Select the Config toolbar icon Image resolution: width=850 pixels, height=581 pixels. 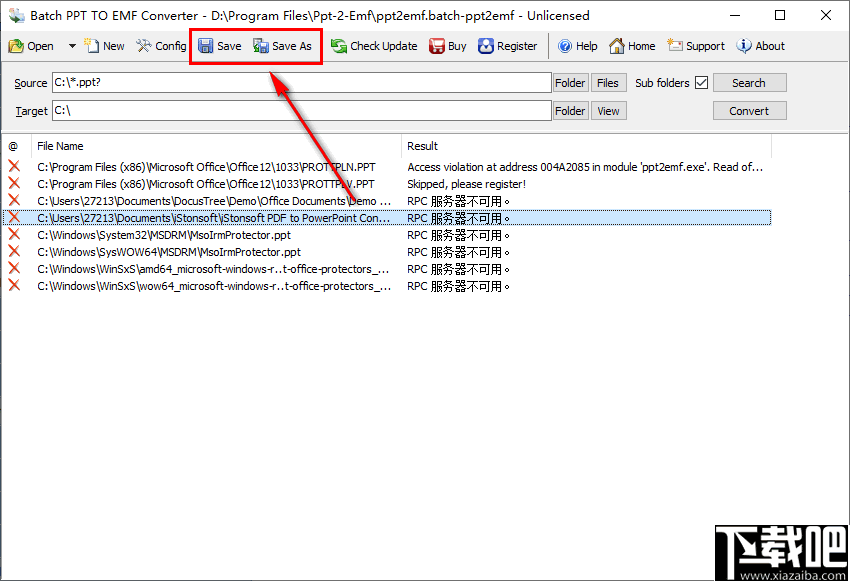(x=160, y=45)
